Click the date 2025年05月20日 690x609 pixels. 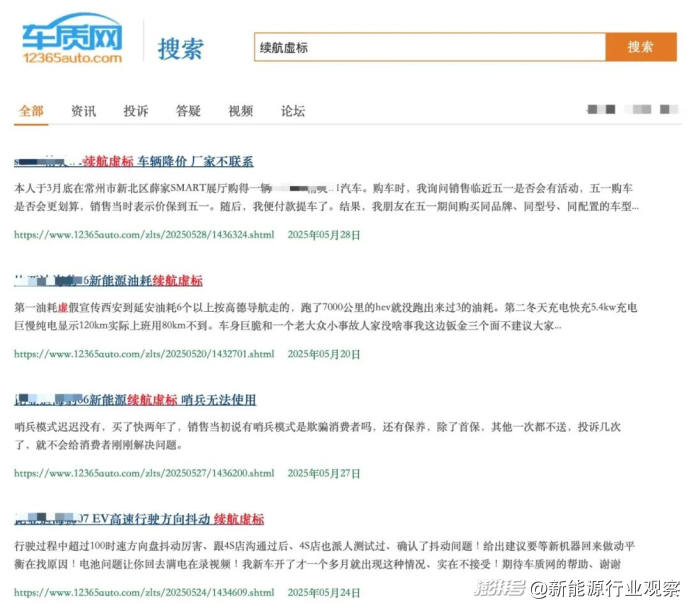click(x=324, y=354)
